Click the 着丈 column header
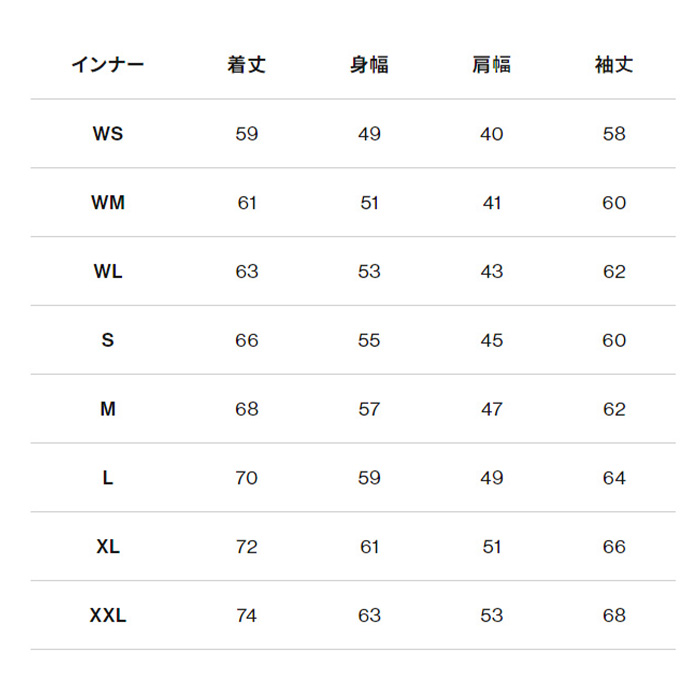The width and height of the screenshot is (700, 700). 247,65
